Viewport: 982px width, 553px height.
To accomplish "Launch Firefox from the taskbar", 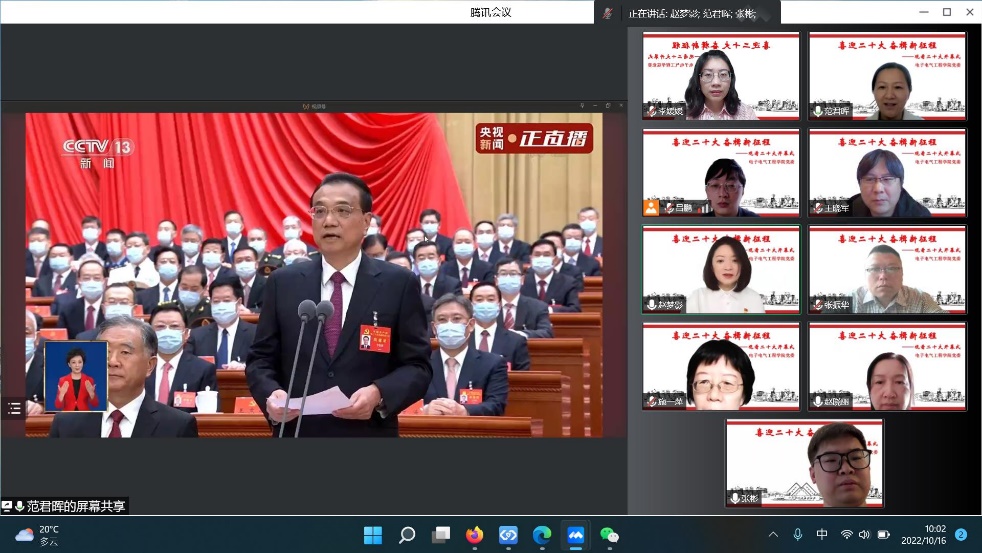I will click(x=474, y=535).
